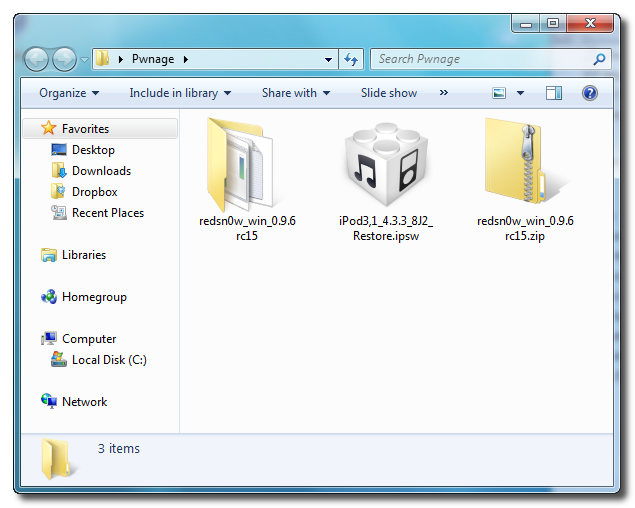Screen dimensions: 635x508
Task: Show more toolbar commands with chevron
Action: coord(443,93)
